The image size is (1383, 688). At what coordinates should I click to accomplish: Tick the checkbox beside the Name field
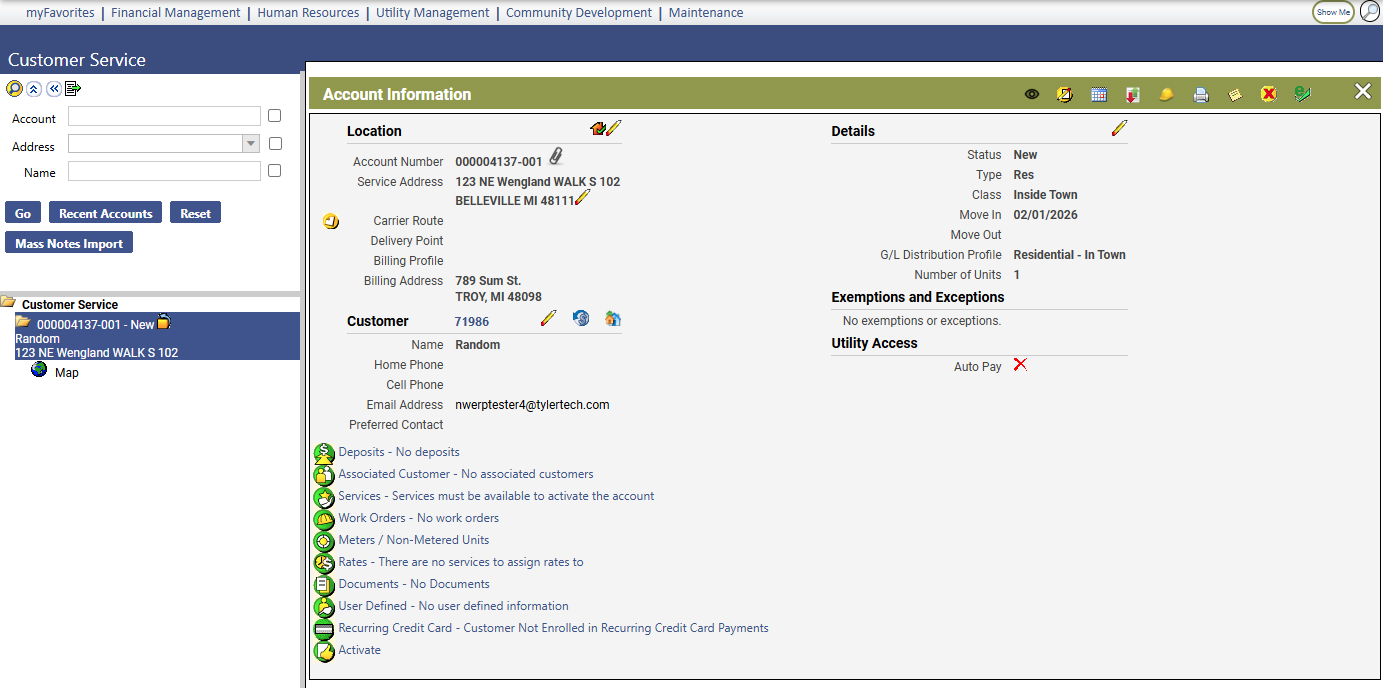(275, 171)
